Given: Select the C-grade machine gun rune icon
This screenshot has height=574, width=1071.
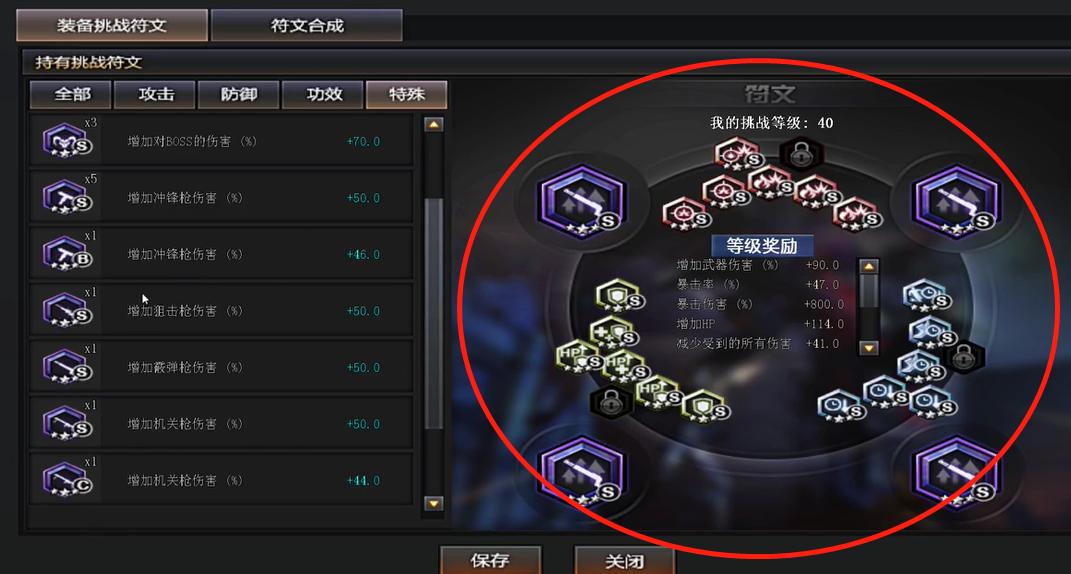Looking at the screenshot, I should (66, 480).
